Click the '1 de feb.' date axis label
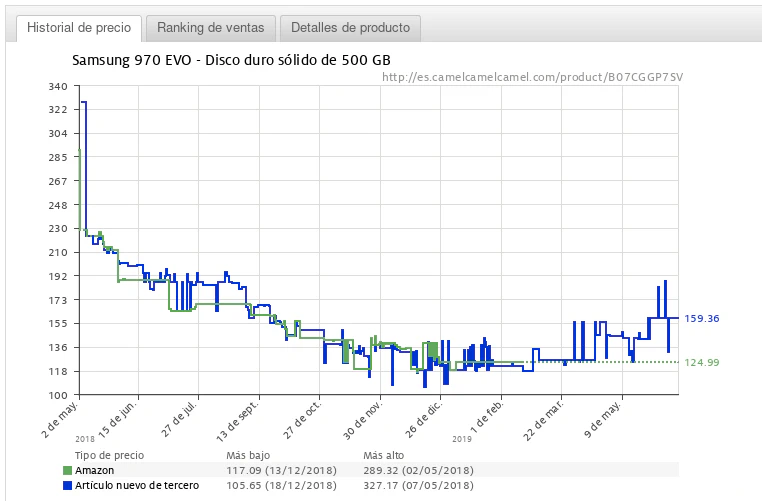Image resolution: width=762 pixels, height=501 pixels. [x=486, y=418]
